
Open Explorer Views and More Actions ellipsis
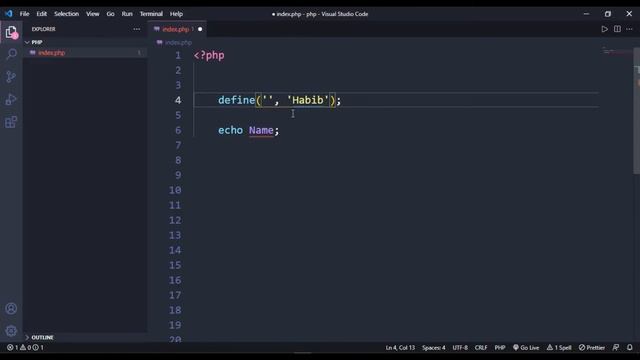pos(136,29)
